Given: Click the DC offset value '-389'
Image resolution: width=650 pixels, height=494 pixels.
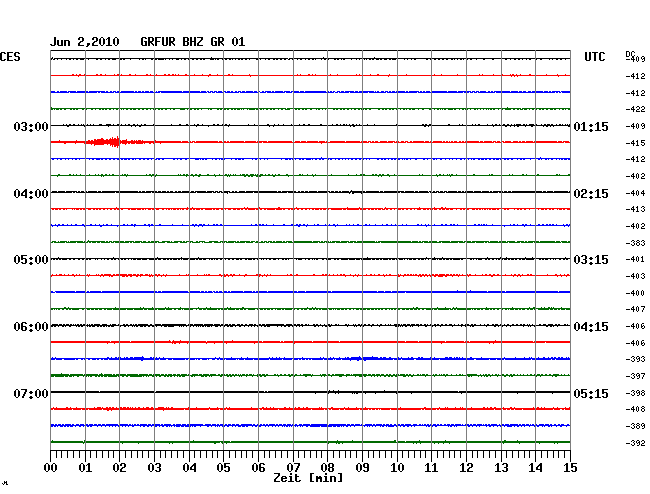Looking at the screenshot, I should click(x=635, y=426).
